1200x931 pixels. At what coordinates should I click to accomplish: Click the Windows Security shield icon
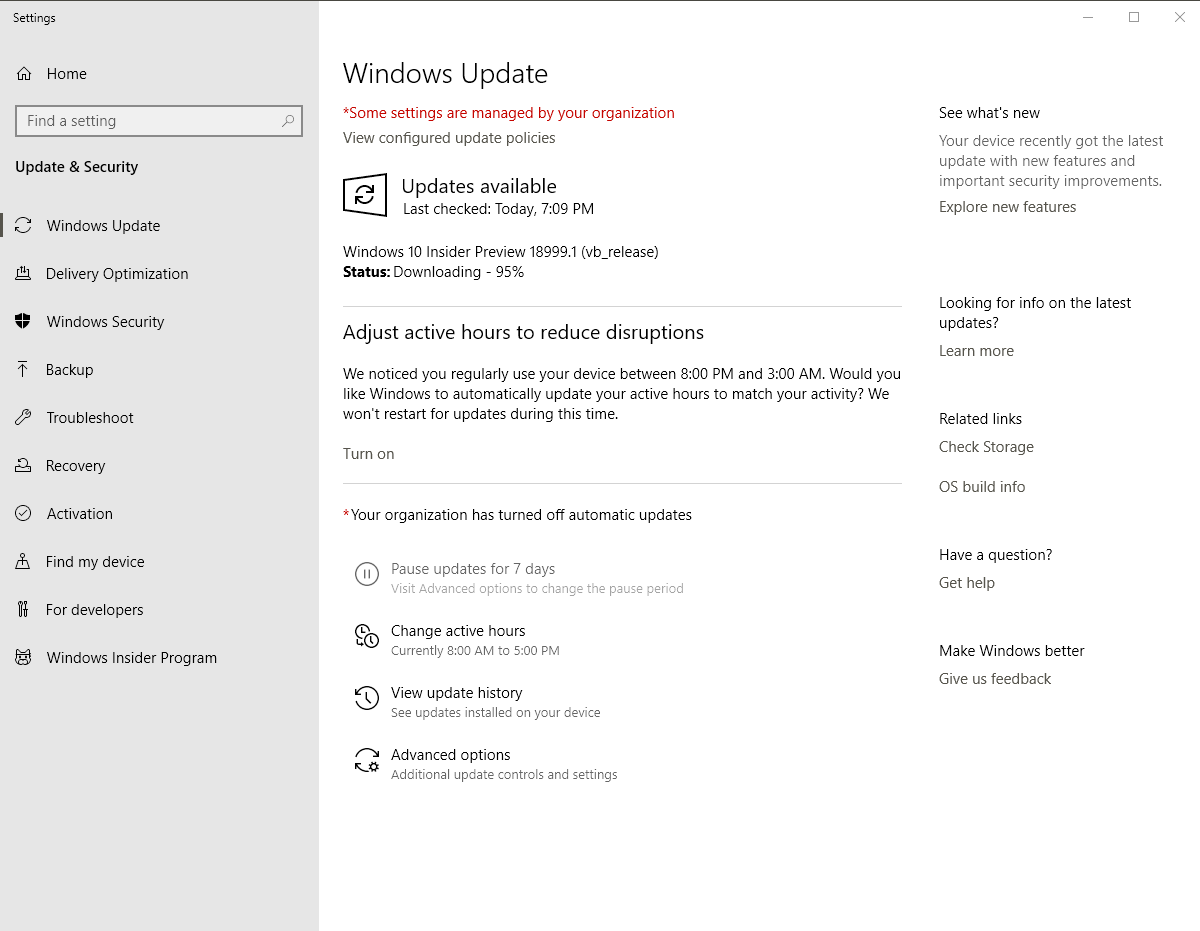point(23,322)
